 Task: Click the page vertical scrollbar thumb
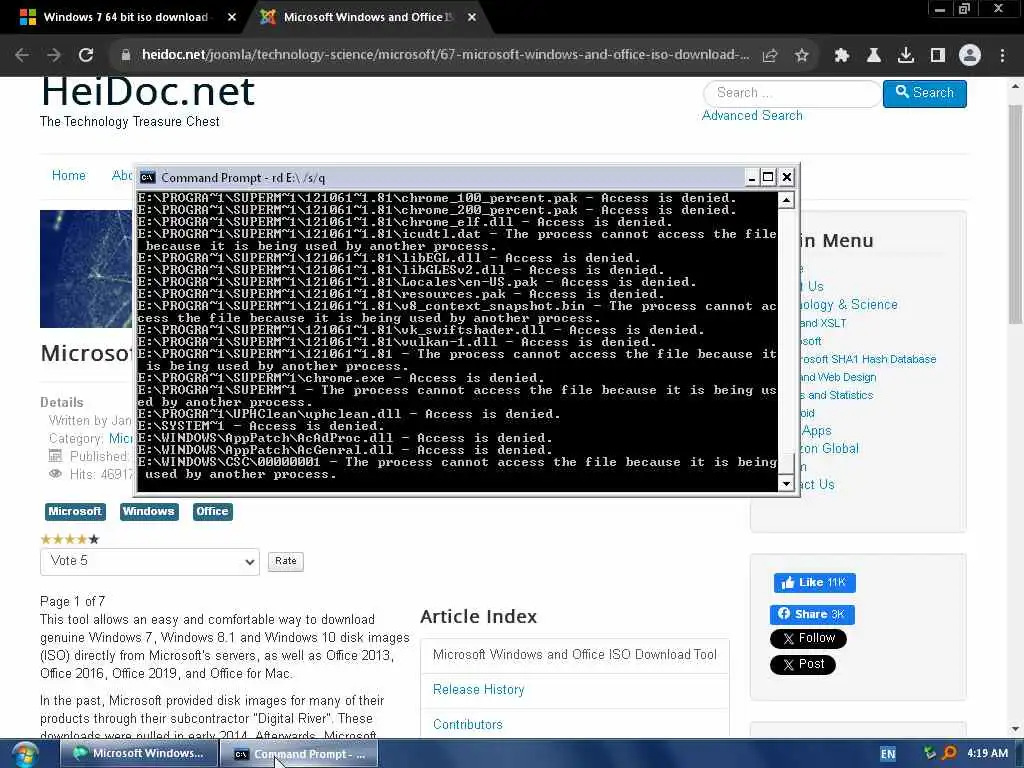(1016, 212)
